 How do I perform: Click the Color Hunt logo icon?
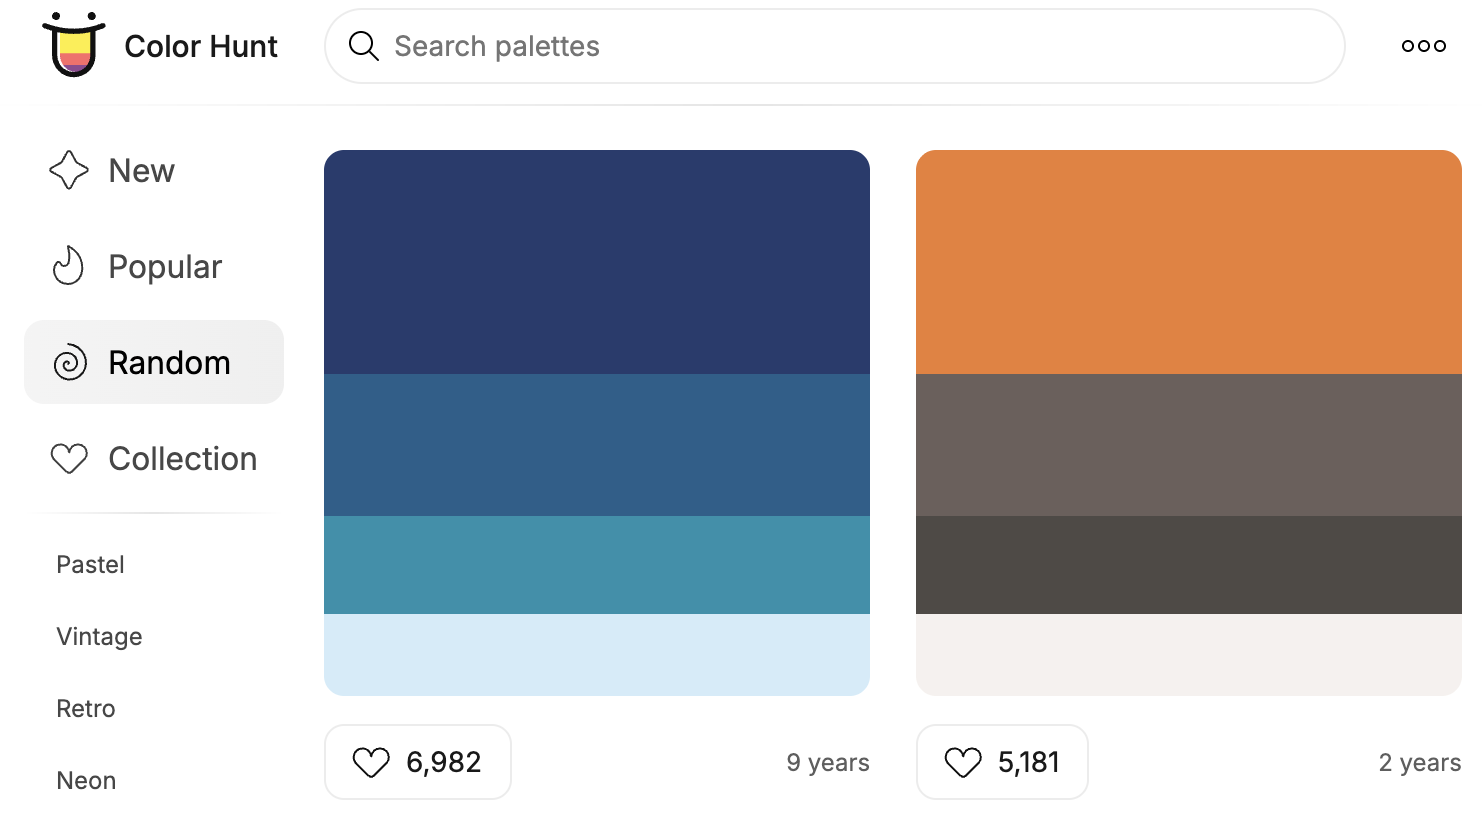71,45
